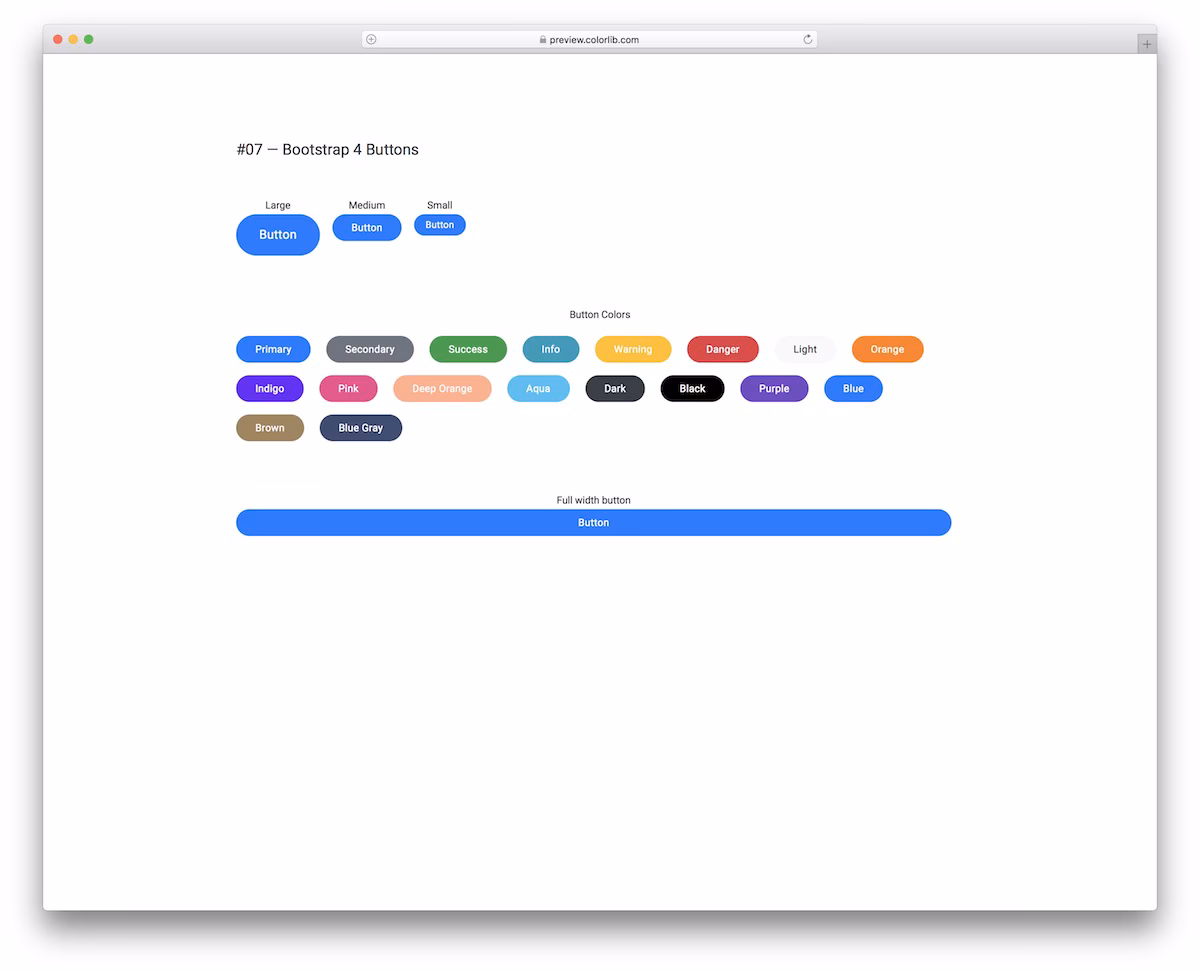Open a new tab with the plus button

[1147, 44]
